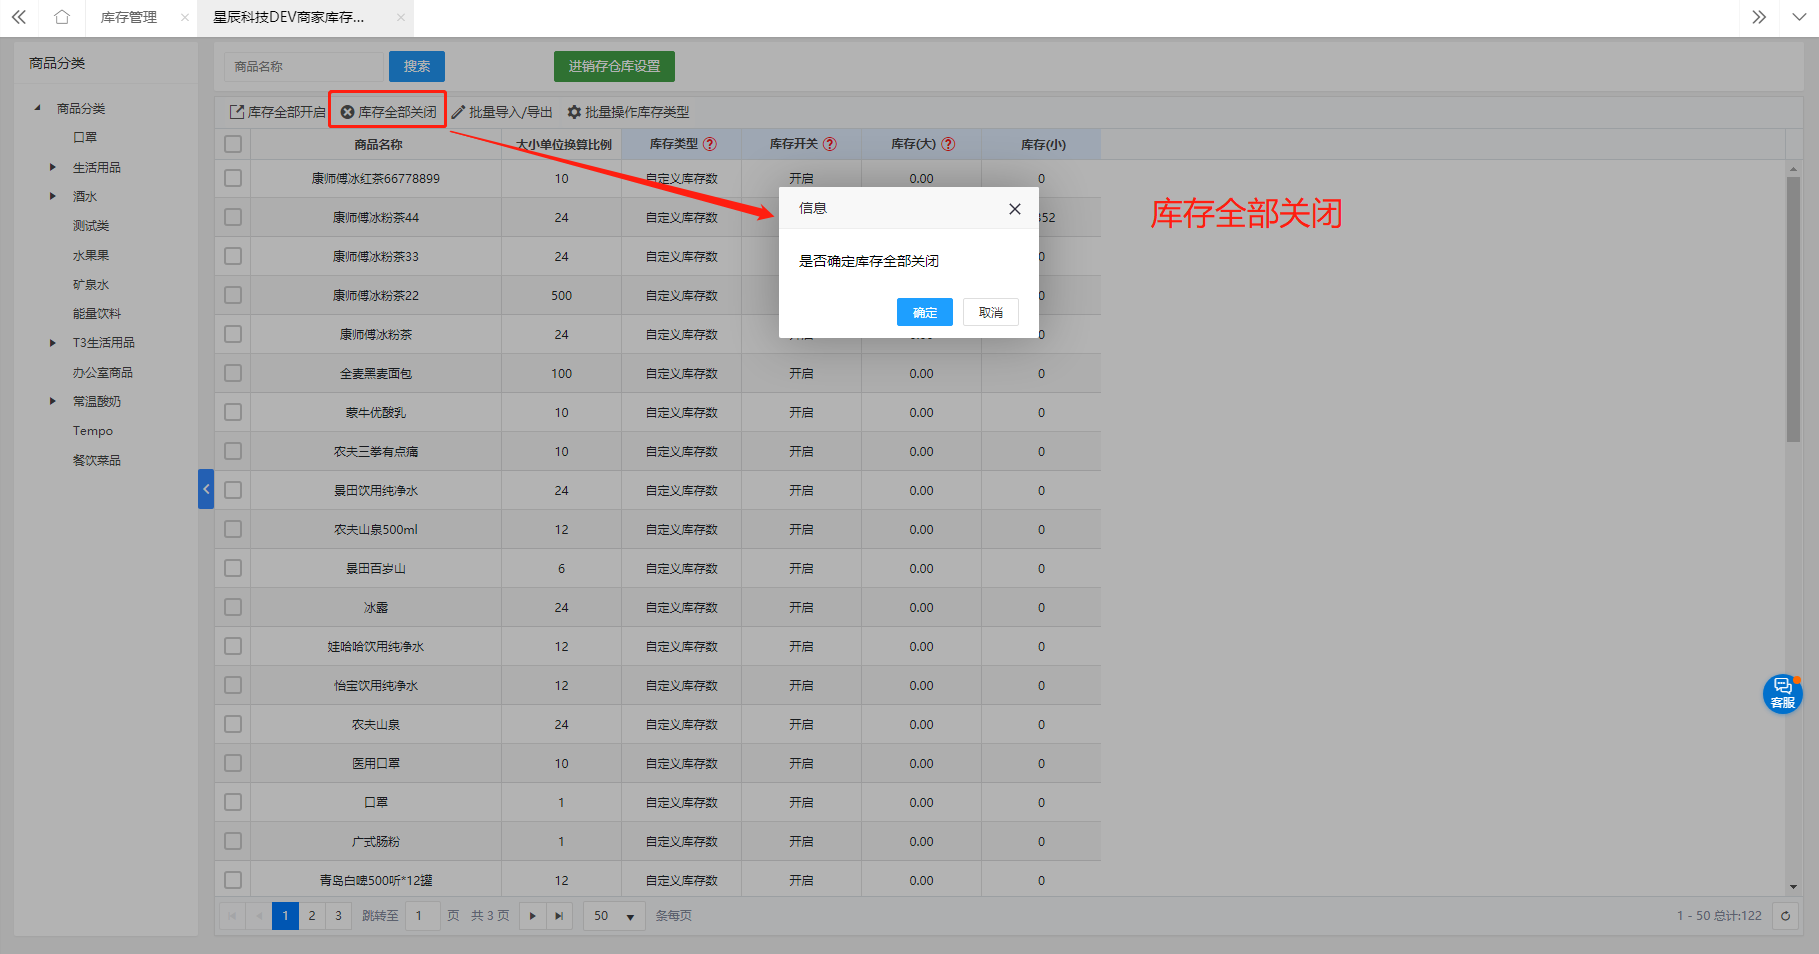Expand the 常温酸奶 category node
1819x954 pixels.
[x=53, y=401]
